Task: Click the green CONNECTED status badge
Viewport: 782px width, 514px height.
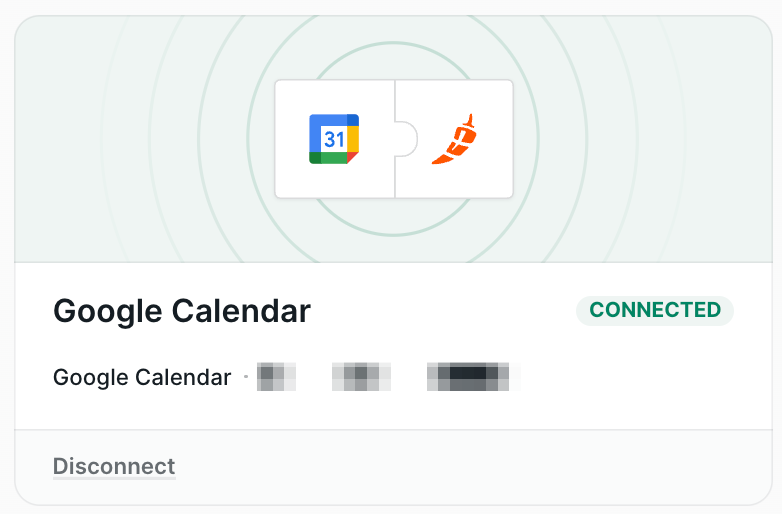Action: coord(655,310)
